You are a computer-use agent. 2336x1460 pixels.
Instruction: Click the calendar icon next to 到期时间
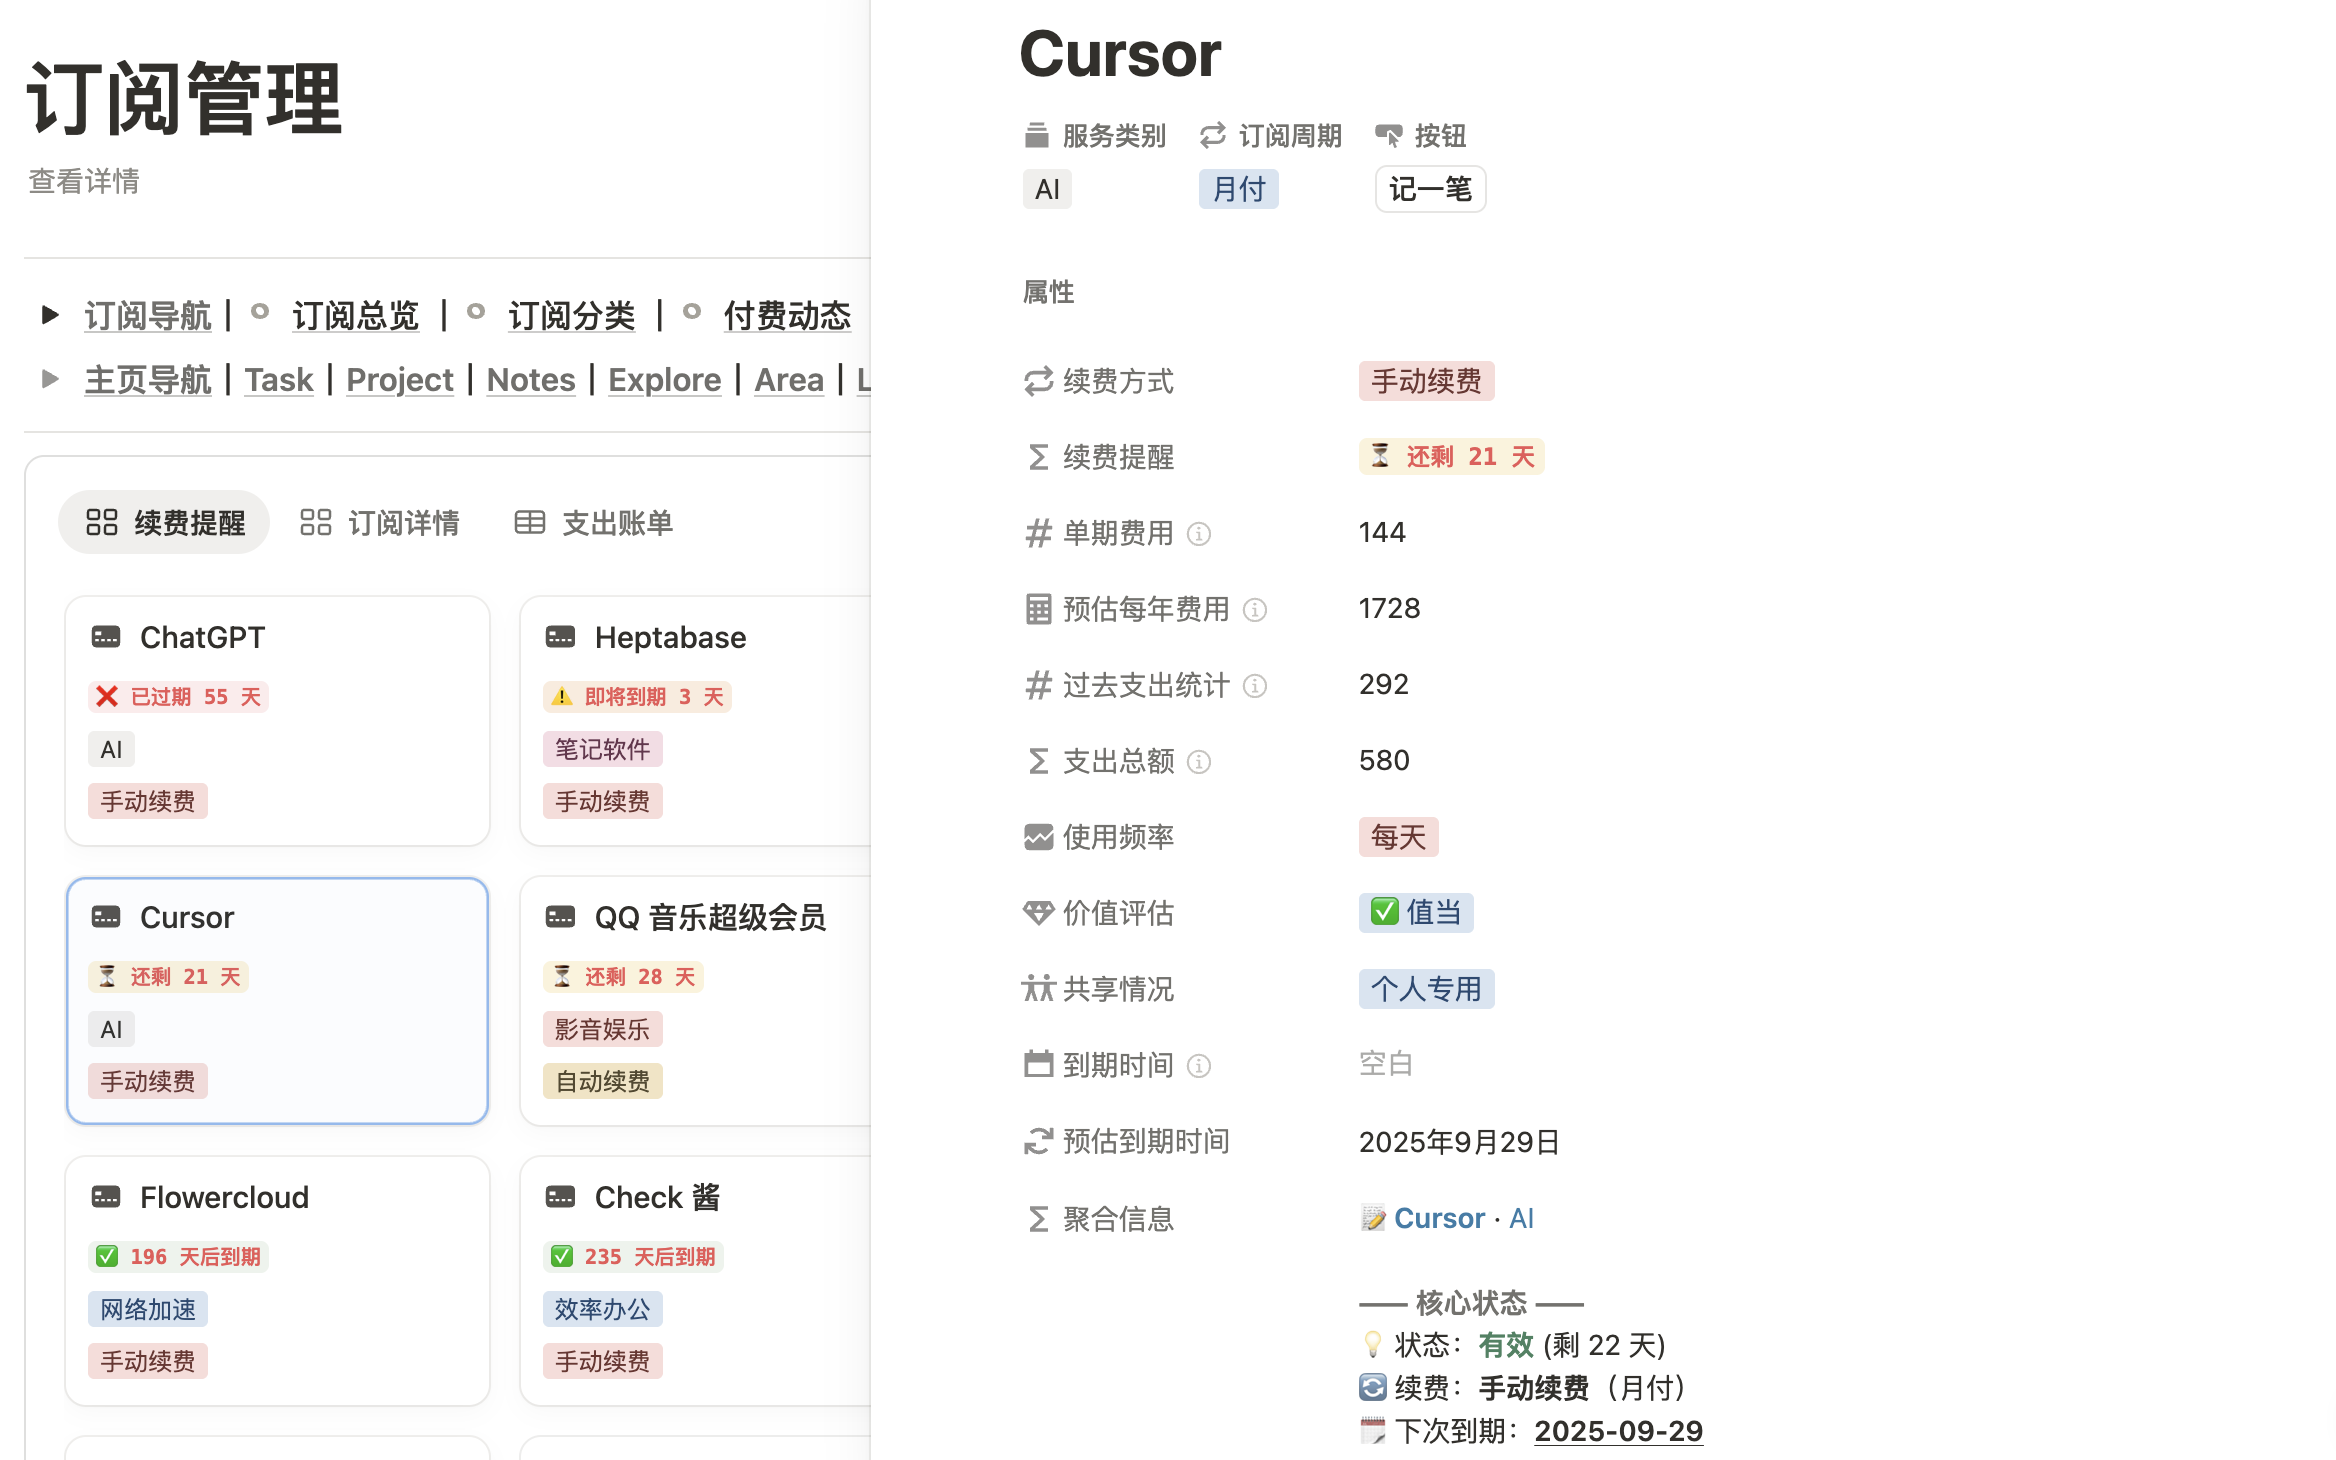[1038, 1065]
